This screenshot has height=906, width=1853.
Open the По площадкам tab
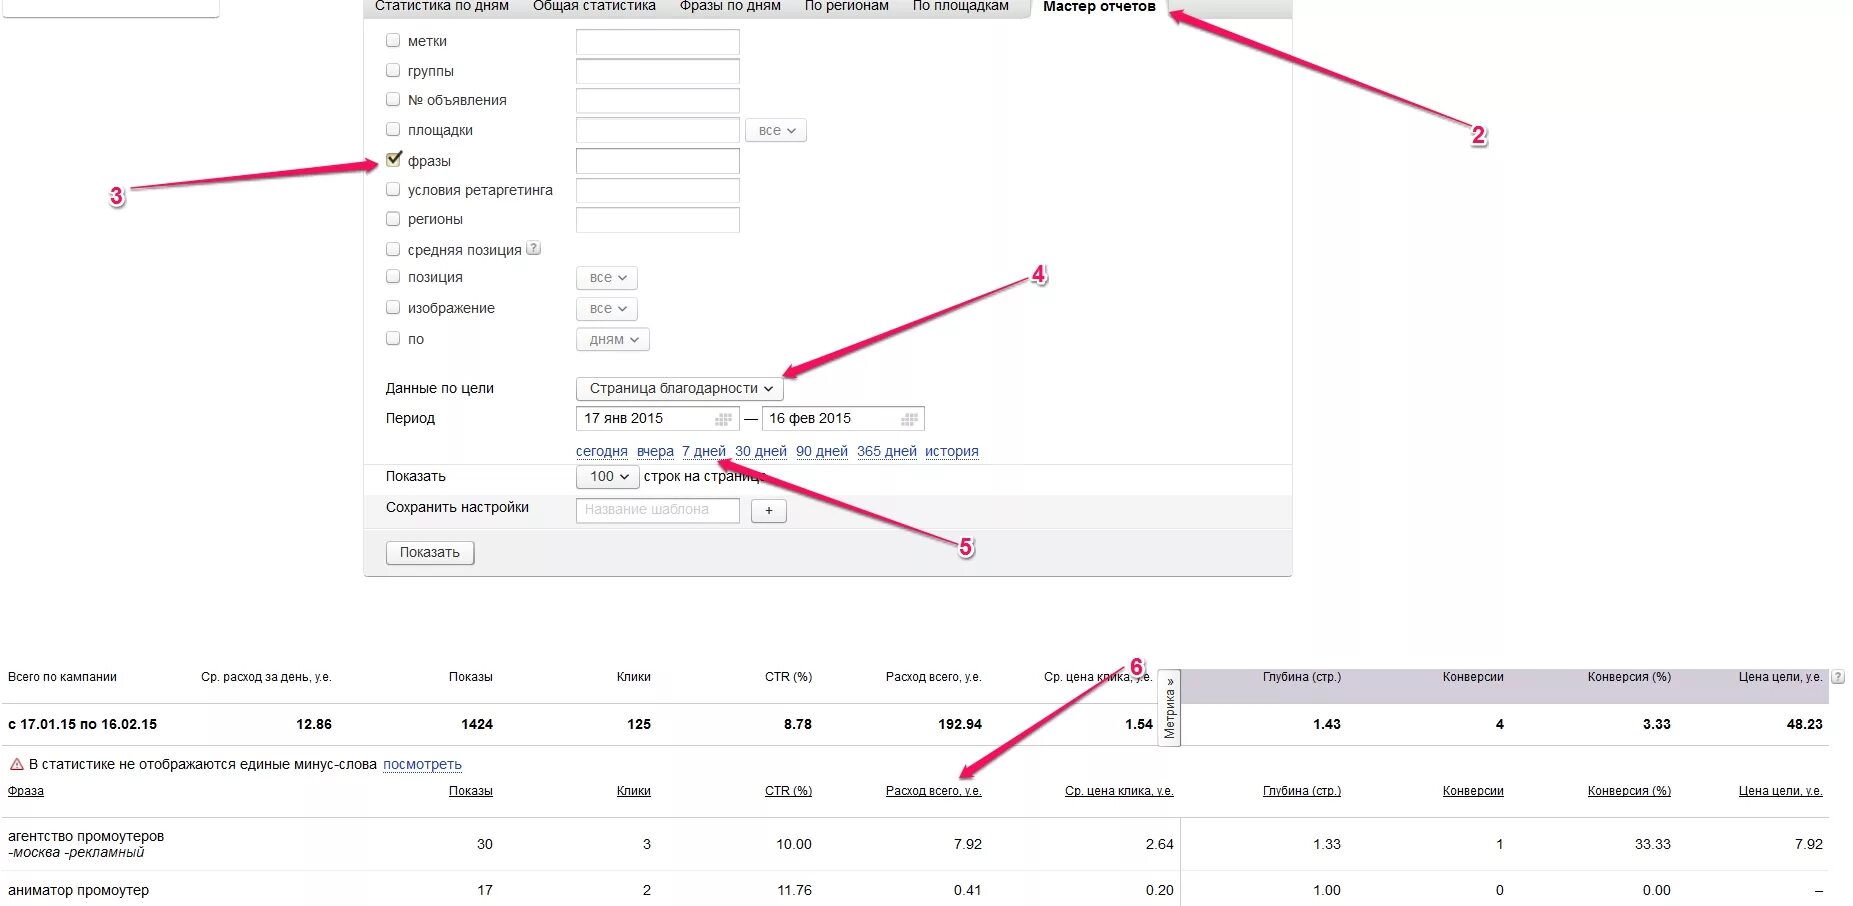pyautogui.click(x=961, y=6)
